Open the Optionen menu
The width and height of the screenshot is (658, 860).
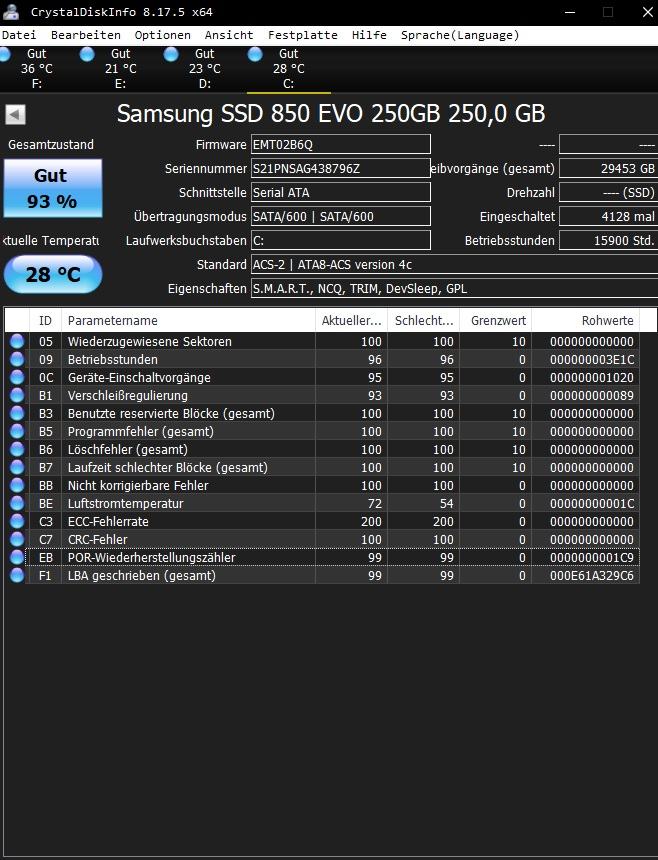click(162, 35)
